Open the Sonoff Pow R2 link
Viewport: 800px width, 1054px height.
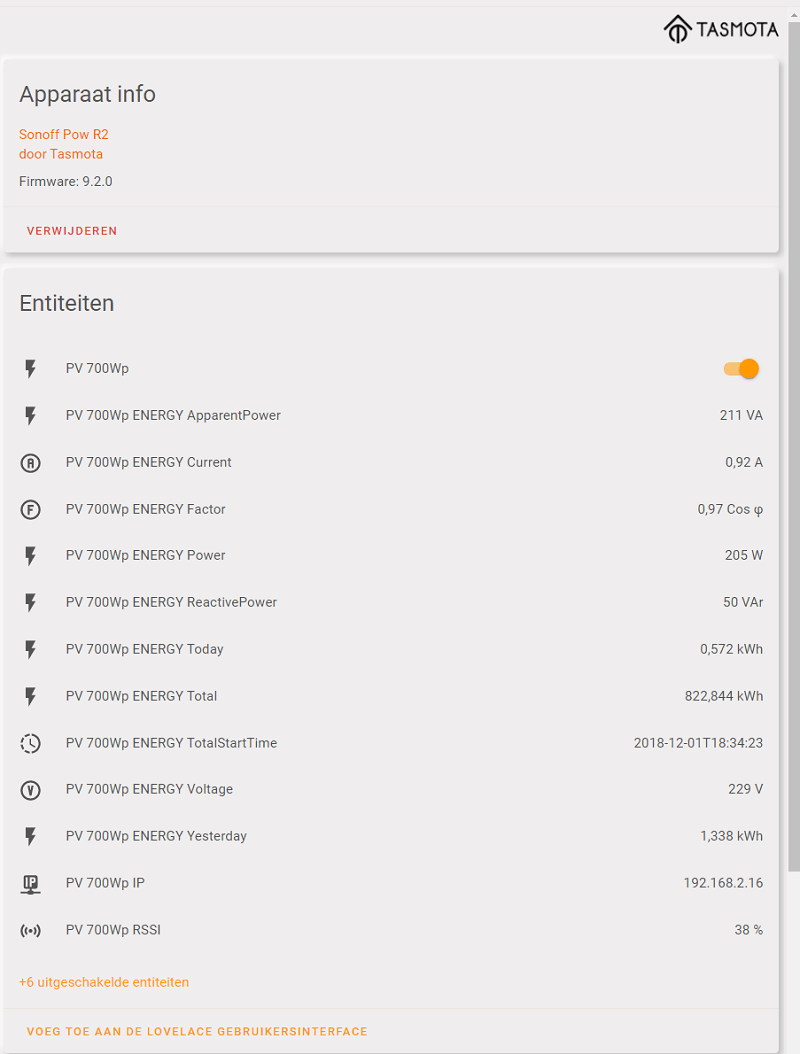(64, 134)
